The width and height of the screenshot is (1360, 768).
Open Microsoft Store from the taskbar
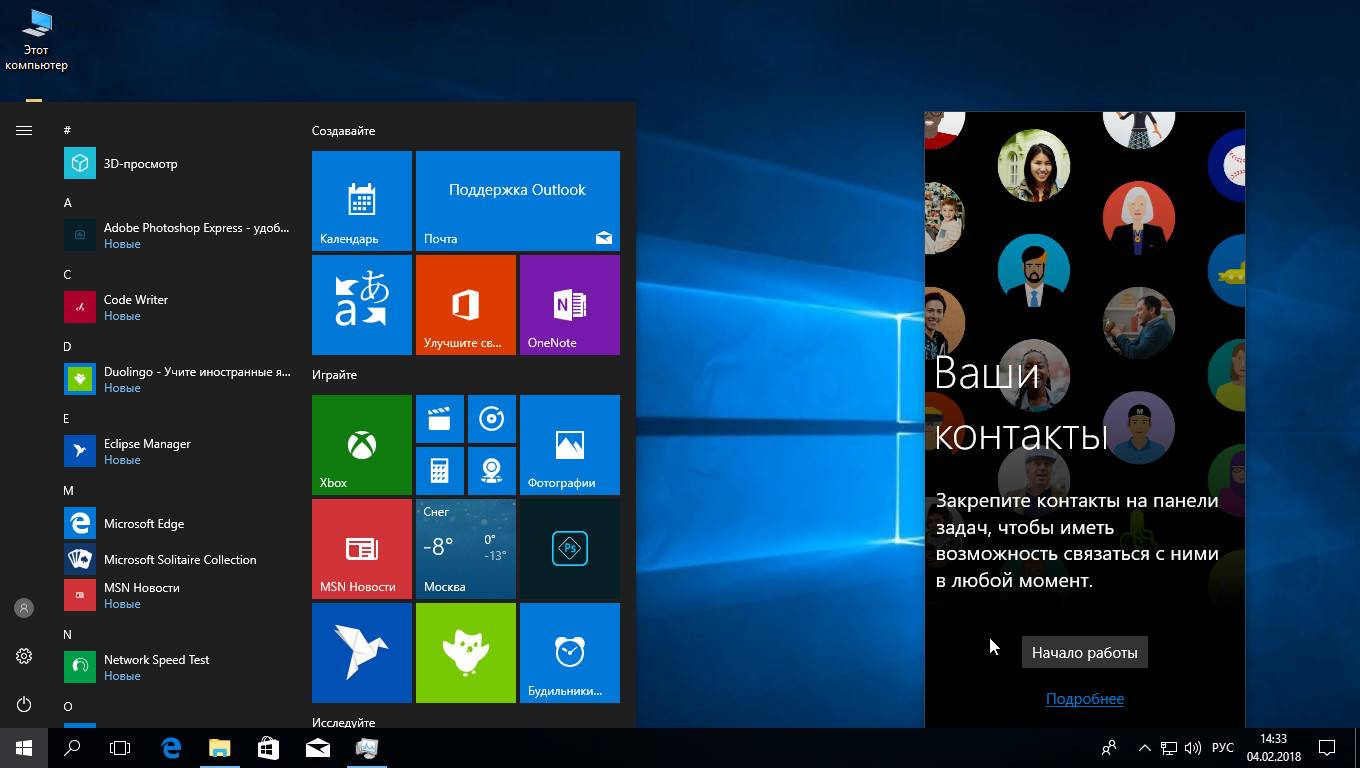tap(269, 748)
